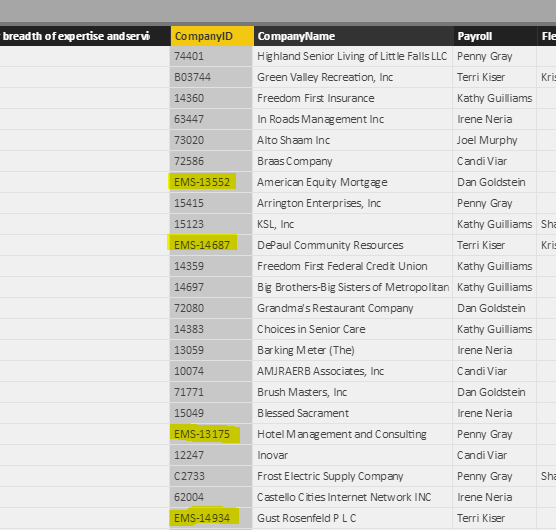556x530 pixels.
Task: Select Gust Rosenfeld P L C cell
Action: (x=352, y=518)
